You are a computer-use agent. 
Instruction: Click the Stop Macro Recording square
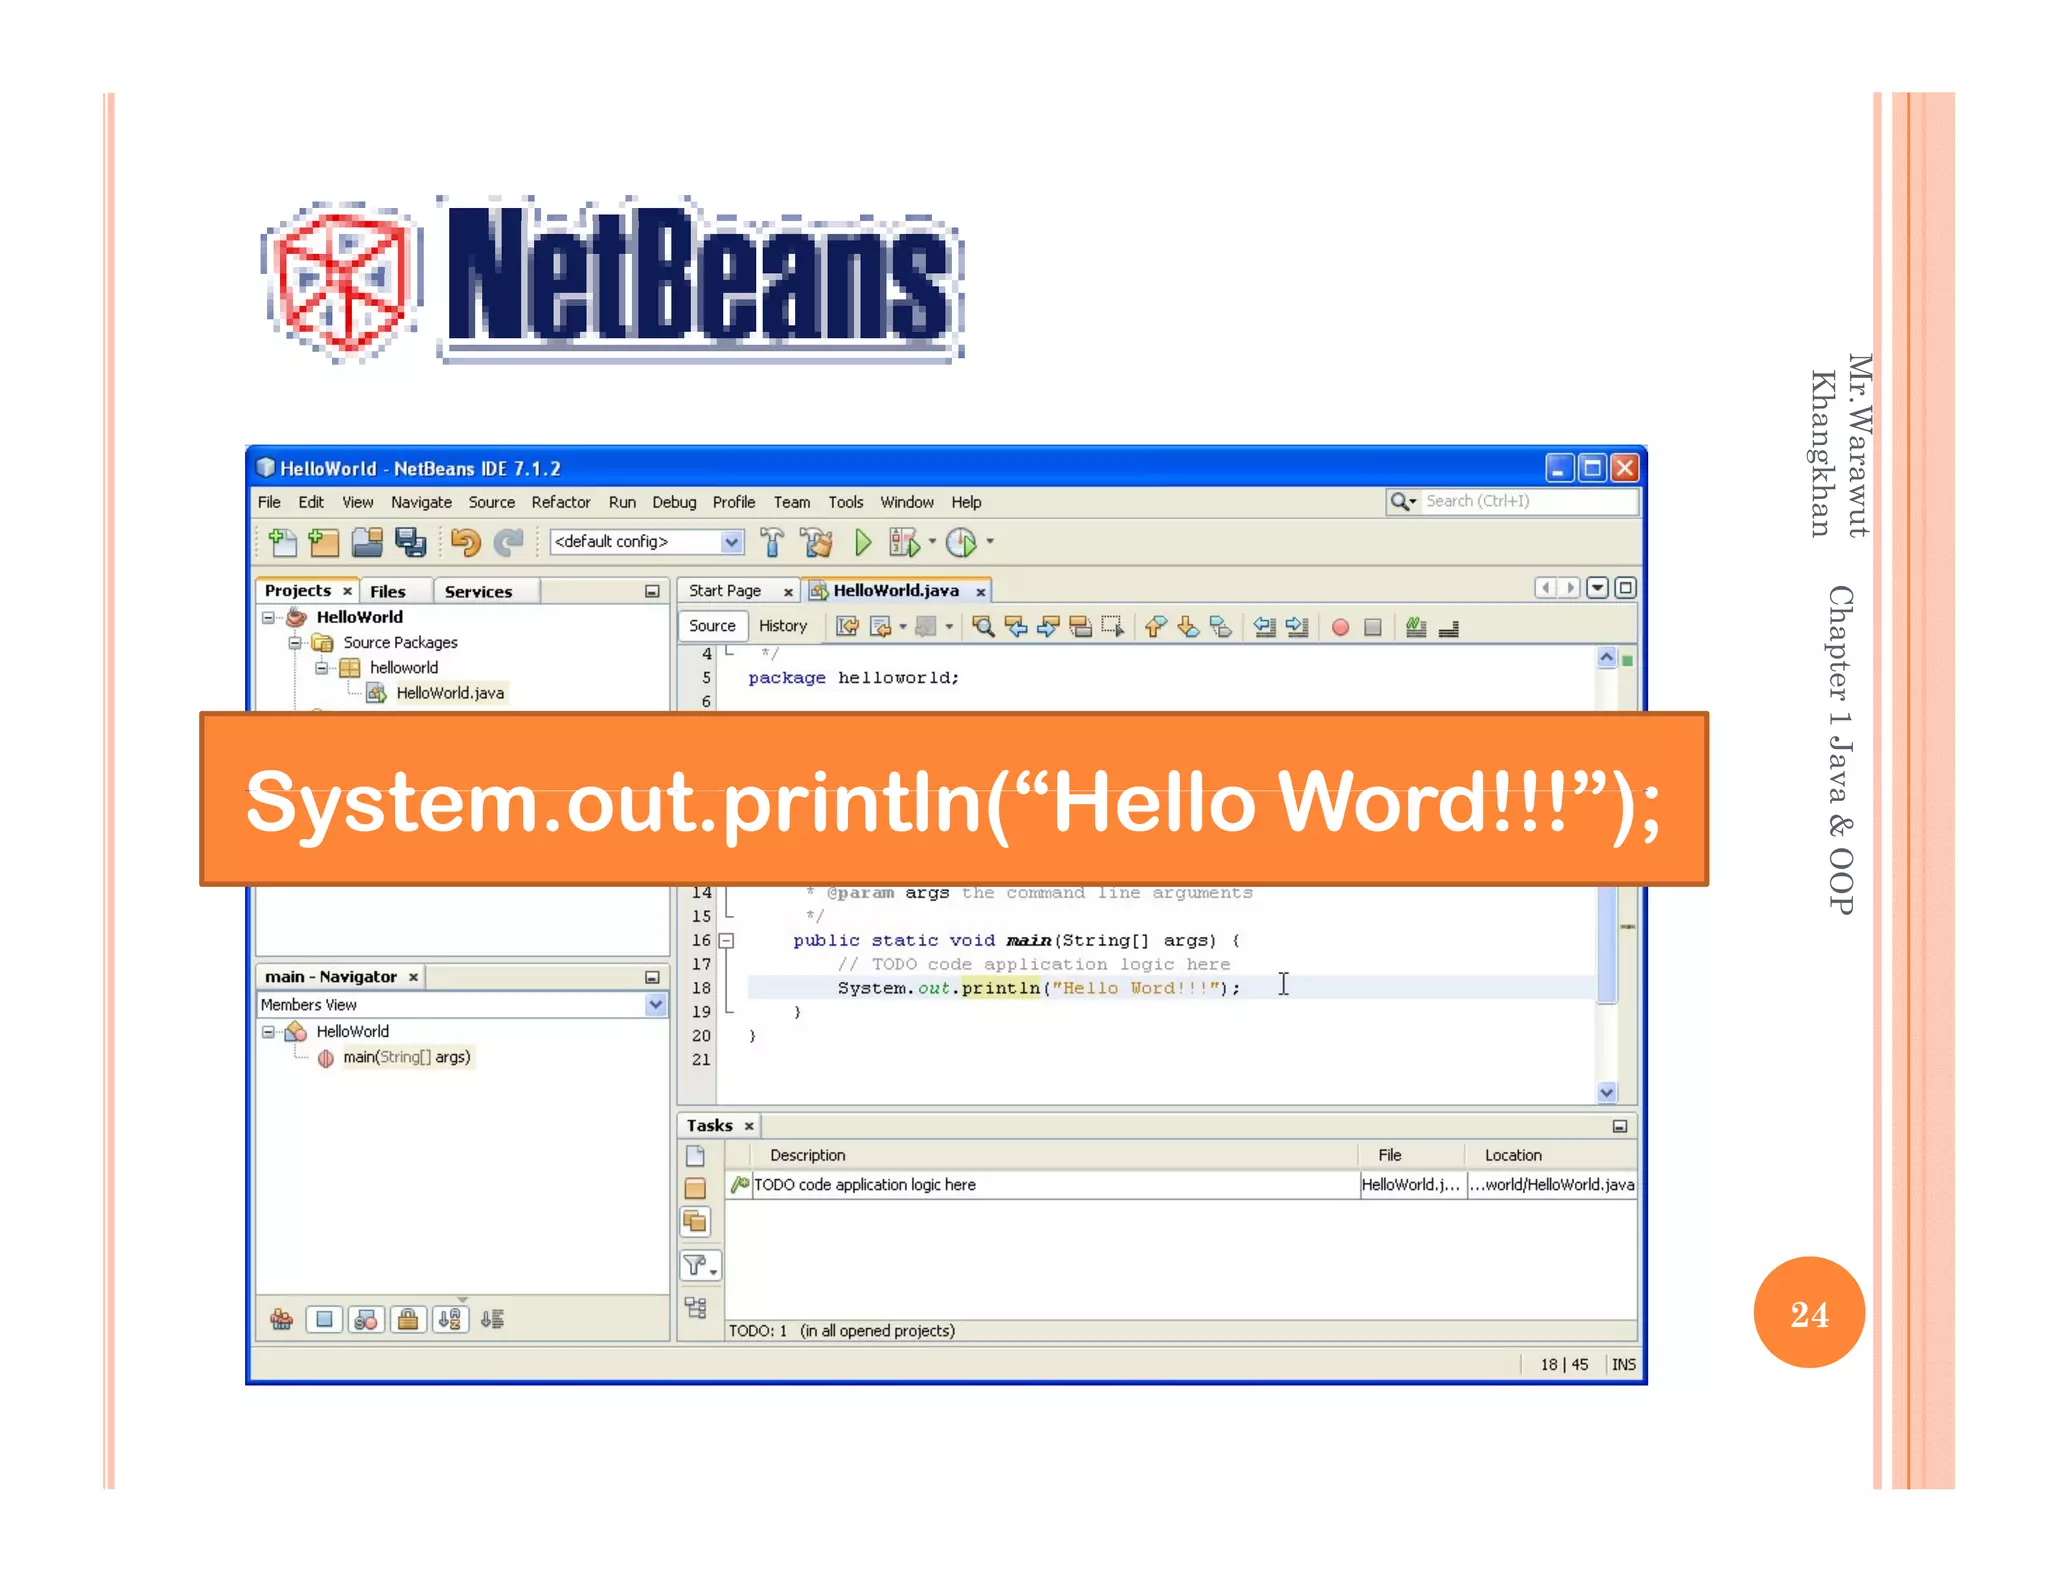tap(1373, 627)
